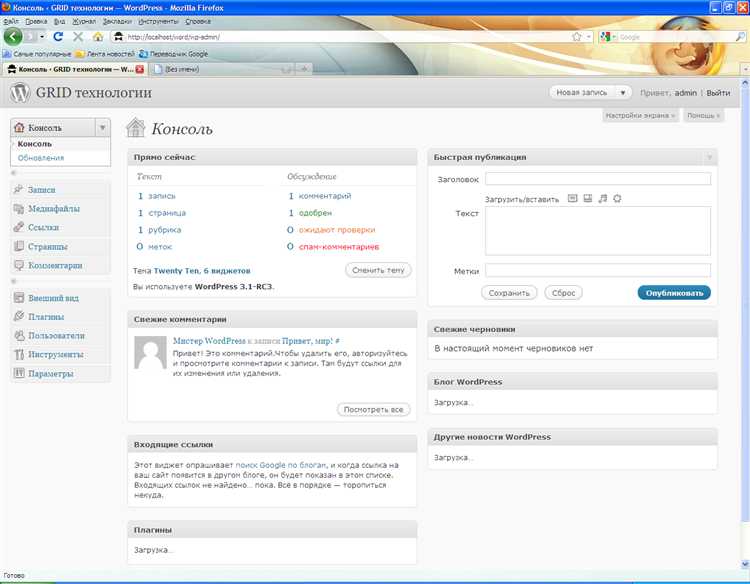This screenshot has height=584, width=750.
Task: Open the Закладки menu
Action: pyautogui.click(x=117, y=22)
